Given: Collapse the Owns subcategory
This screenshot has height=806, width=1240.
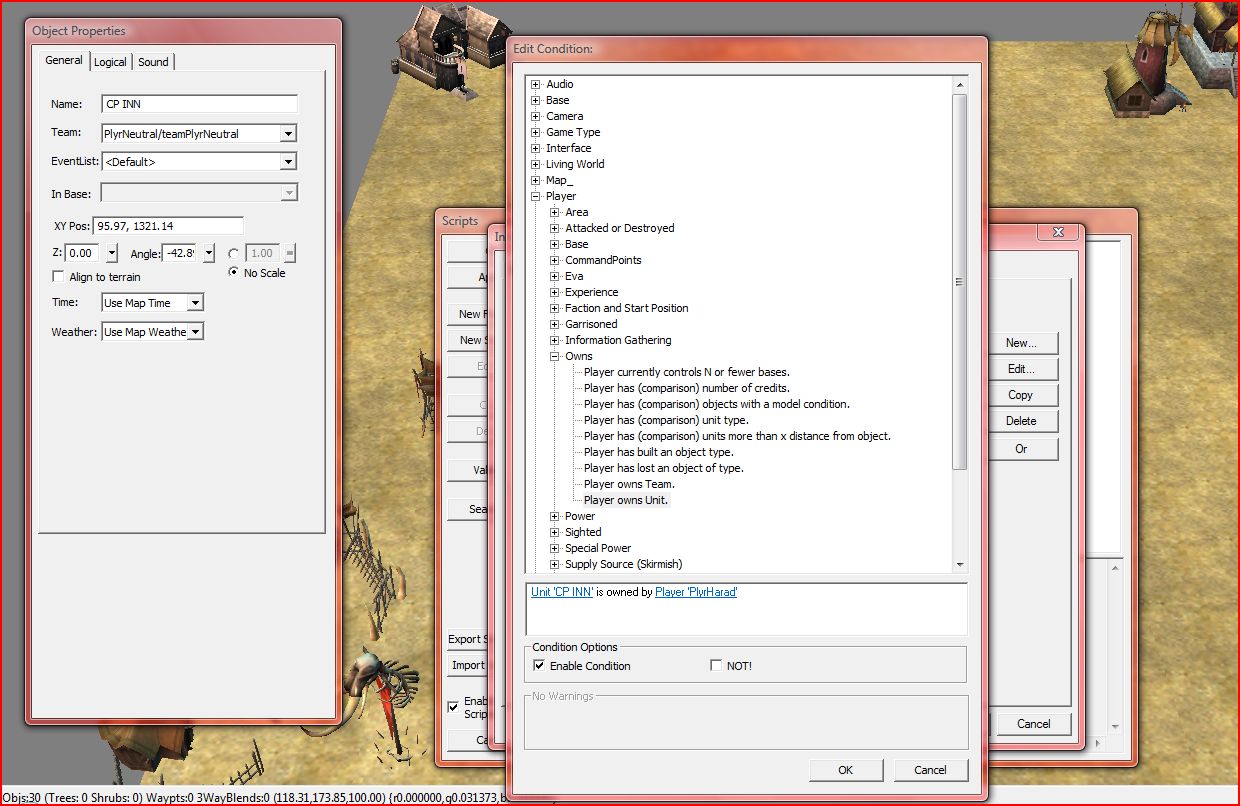Looking at the screenshot, I should pos(555,357).
